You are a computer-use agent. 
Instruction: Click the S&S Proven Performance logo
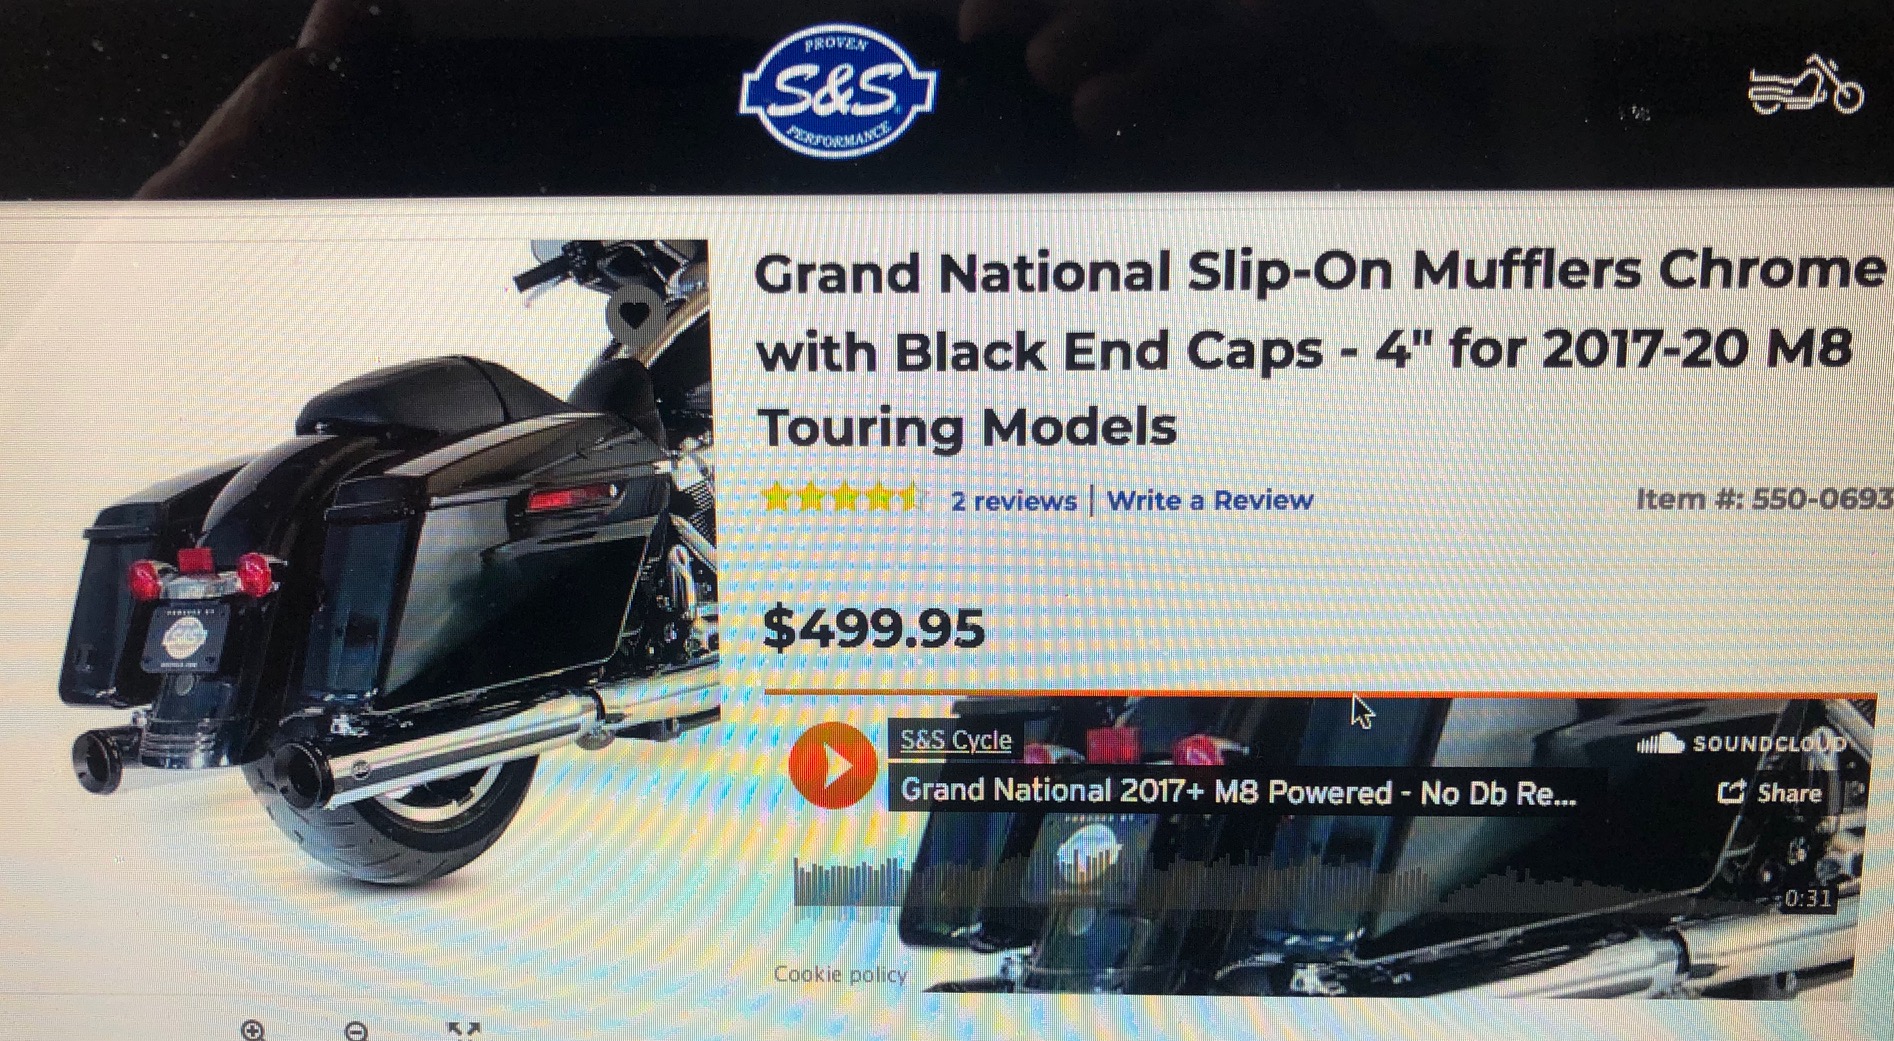(x=838, y=91)
